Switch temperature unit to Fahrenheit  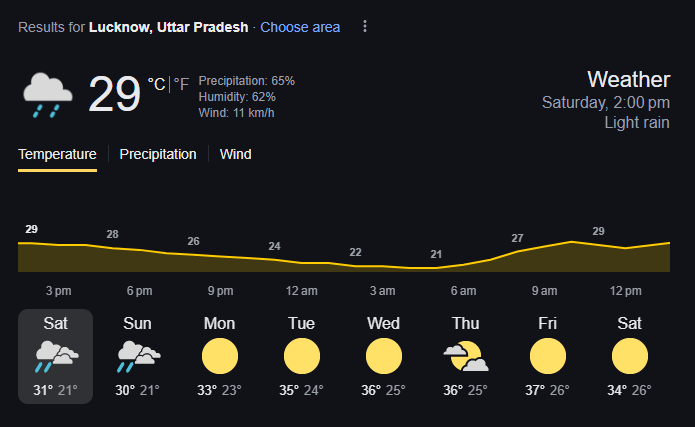[x=181, y=85]
